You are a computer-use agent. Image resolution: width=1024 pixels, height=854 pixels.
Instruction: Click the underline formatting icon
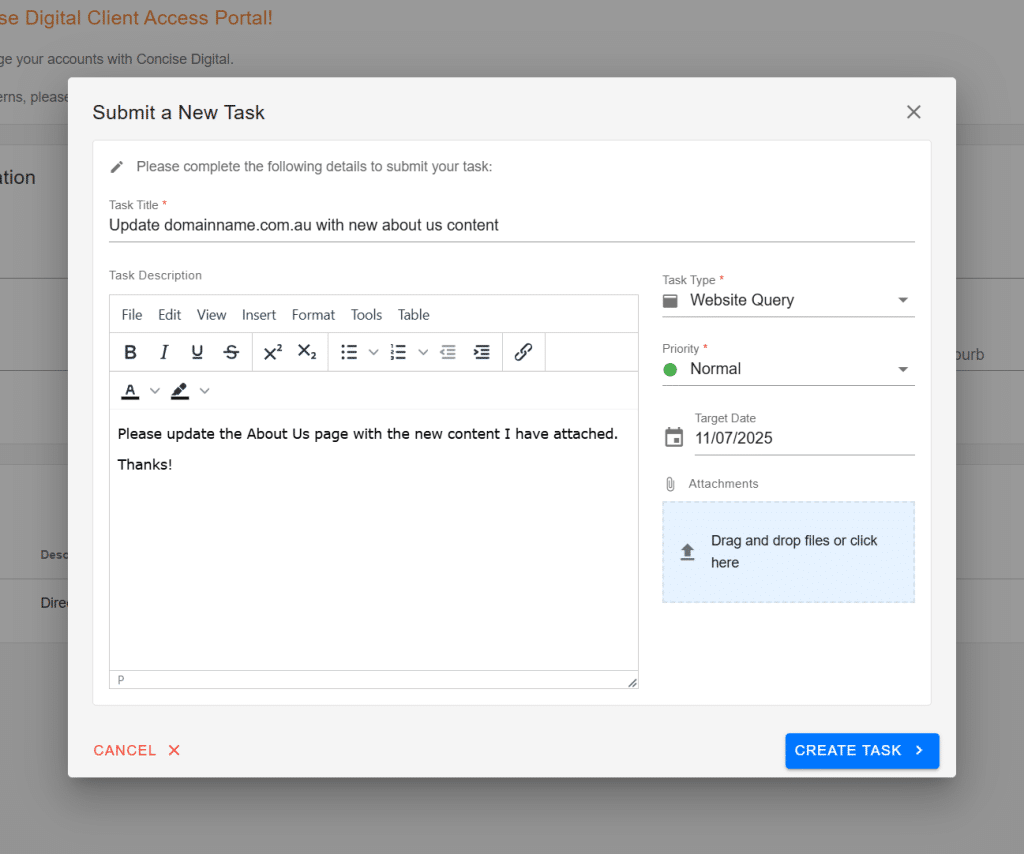point(197,352)
